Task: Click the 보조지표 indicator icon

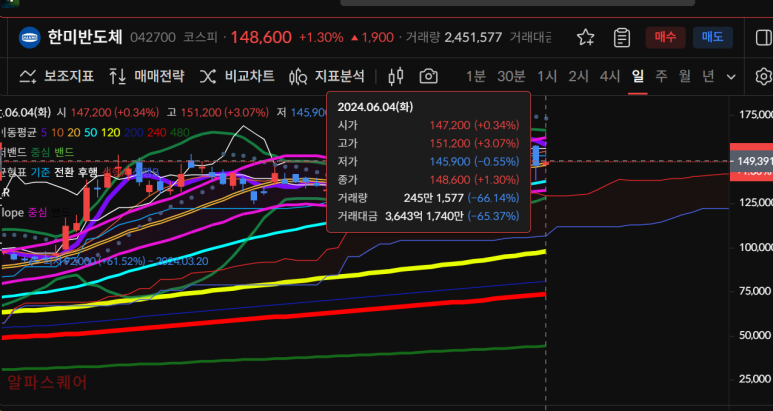Action: pos(28,76)
